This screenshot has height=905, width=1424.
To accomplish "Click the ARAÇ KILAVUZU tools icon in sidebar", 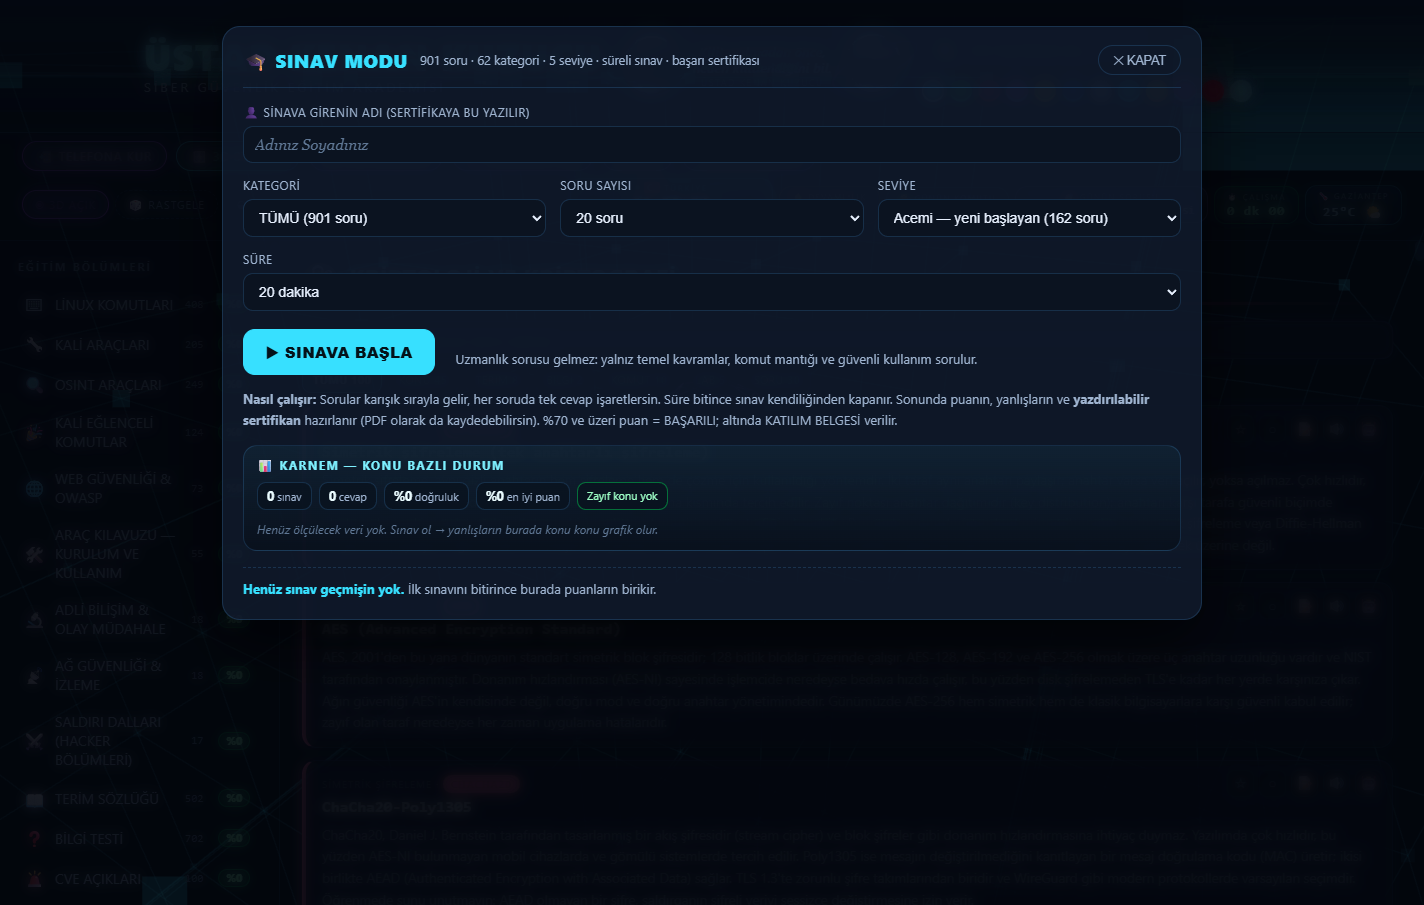I will (35, 554).
